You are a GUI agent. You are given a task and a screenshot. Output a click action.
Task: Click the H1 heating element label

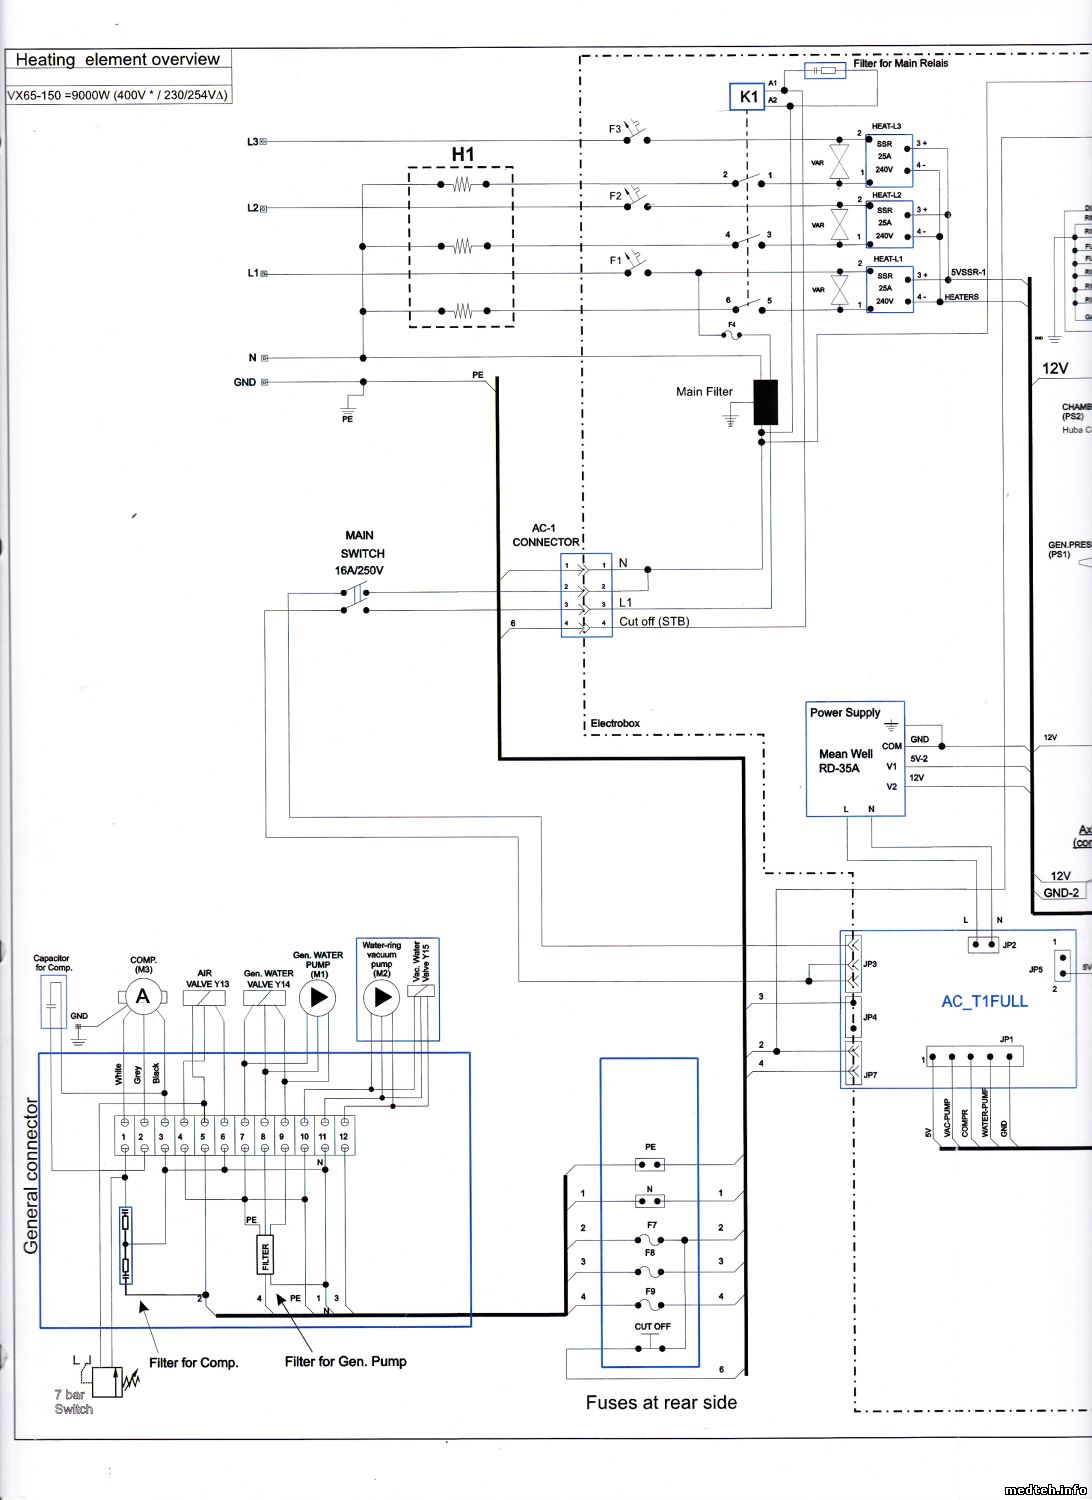(x=462, y=154)
